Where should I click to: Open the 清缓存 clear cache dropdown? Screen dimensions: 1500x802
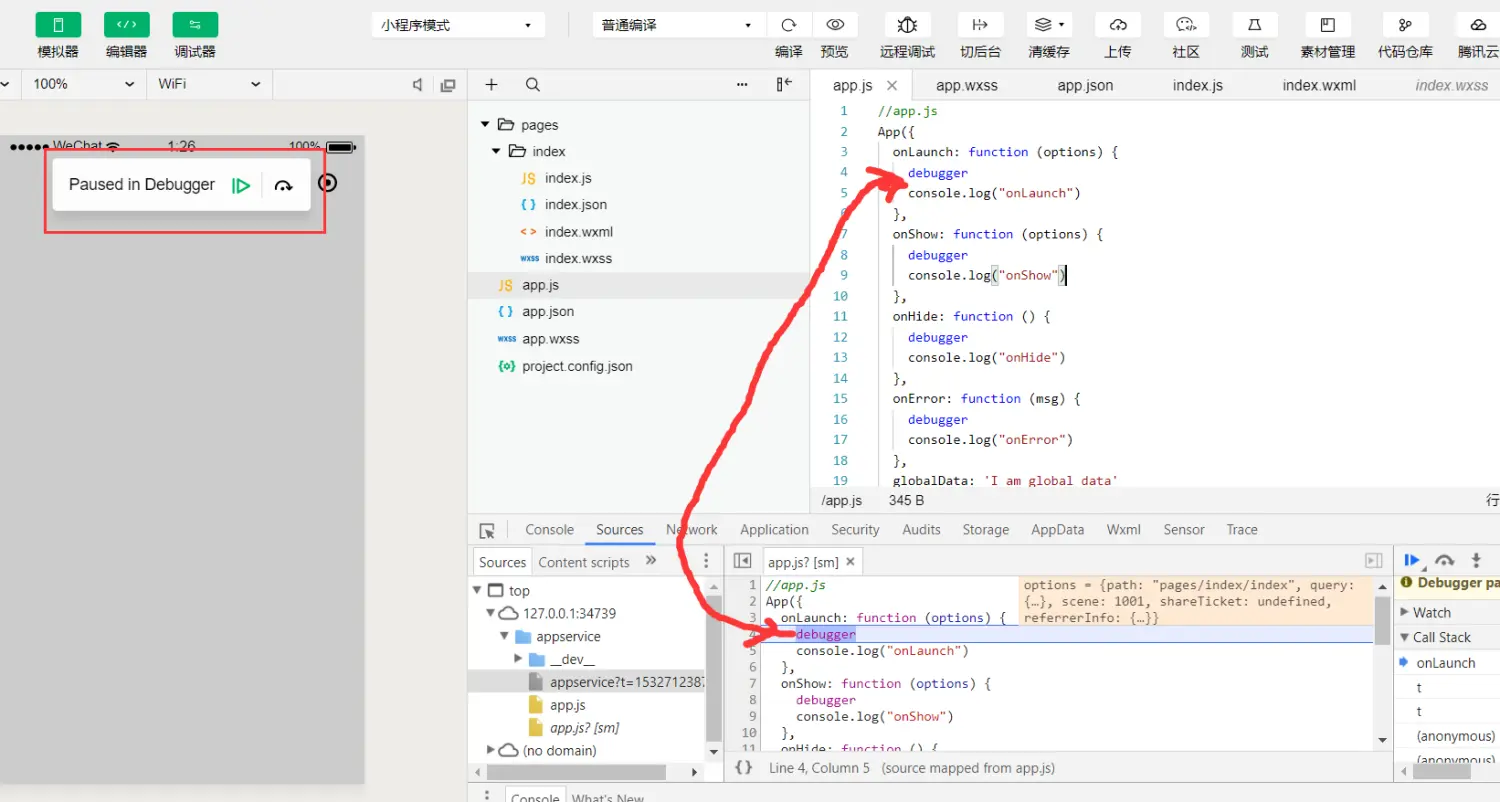(x=1049, y=25)
